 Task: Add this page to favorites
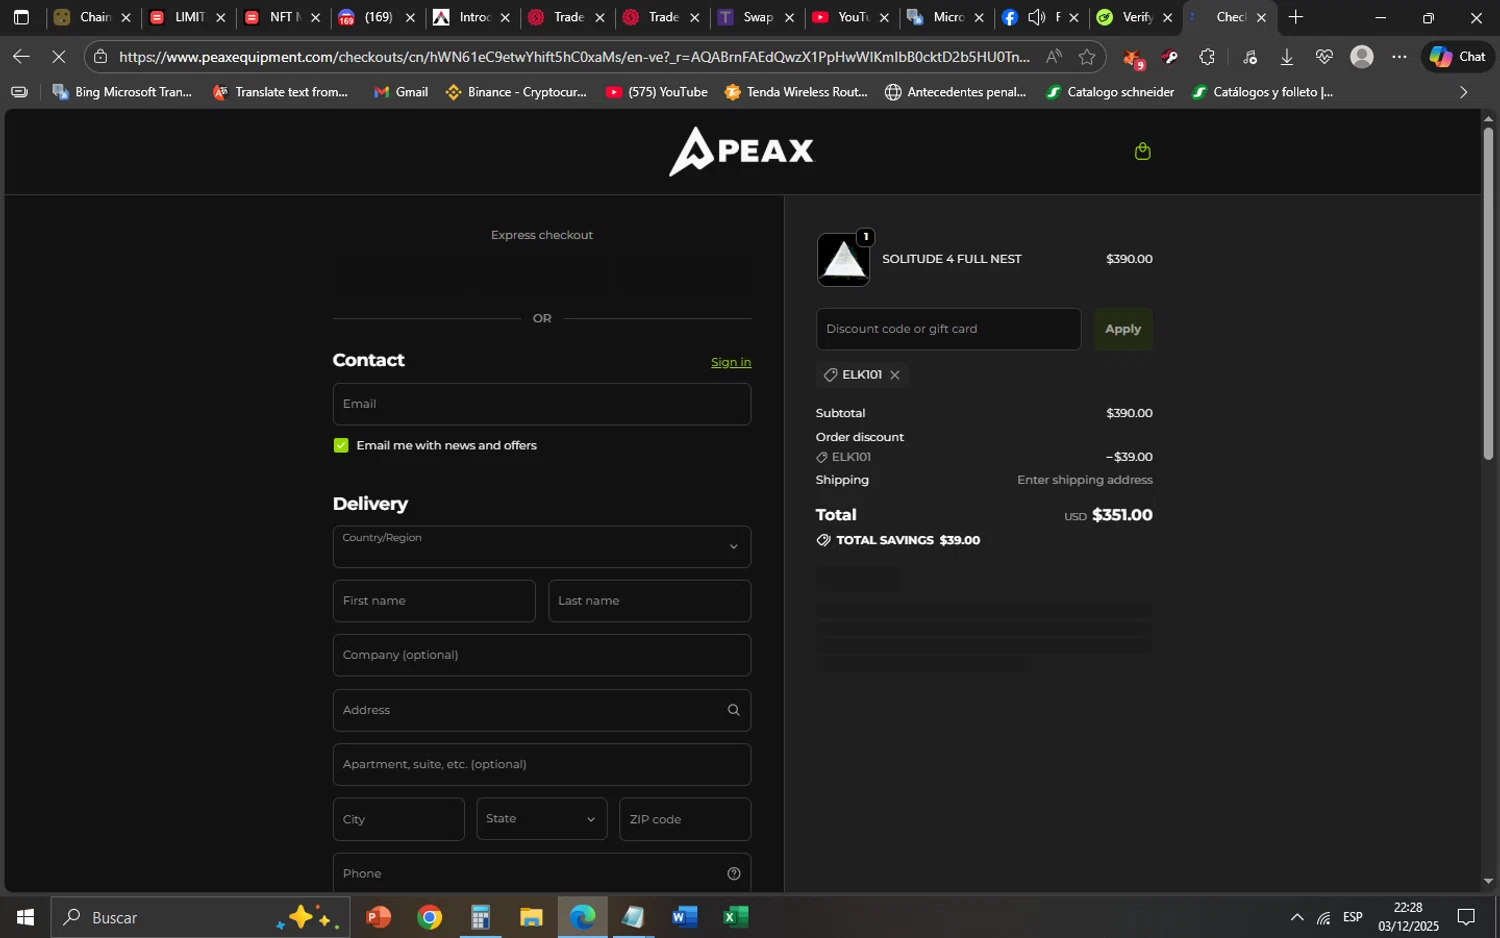pyautogui.click(x=1087, y=57)
